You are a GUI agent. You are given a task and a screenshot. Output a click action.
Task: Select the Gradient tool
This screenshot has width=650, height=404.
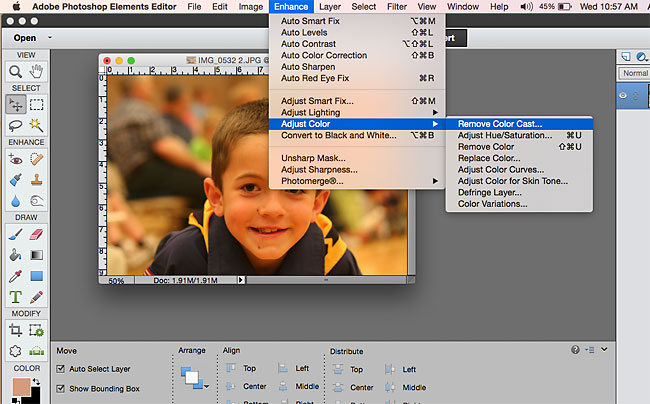click(x=36, y=255)
